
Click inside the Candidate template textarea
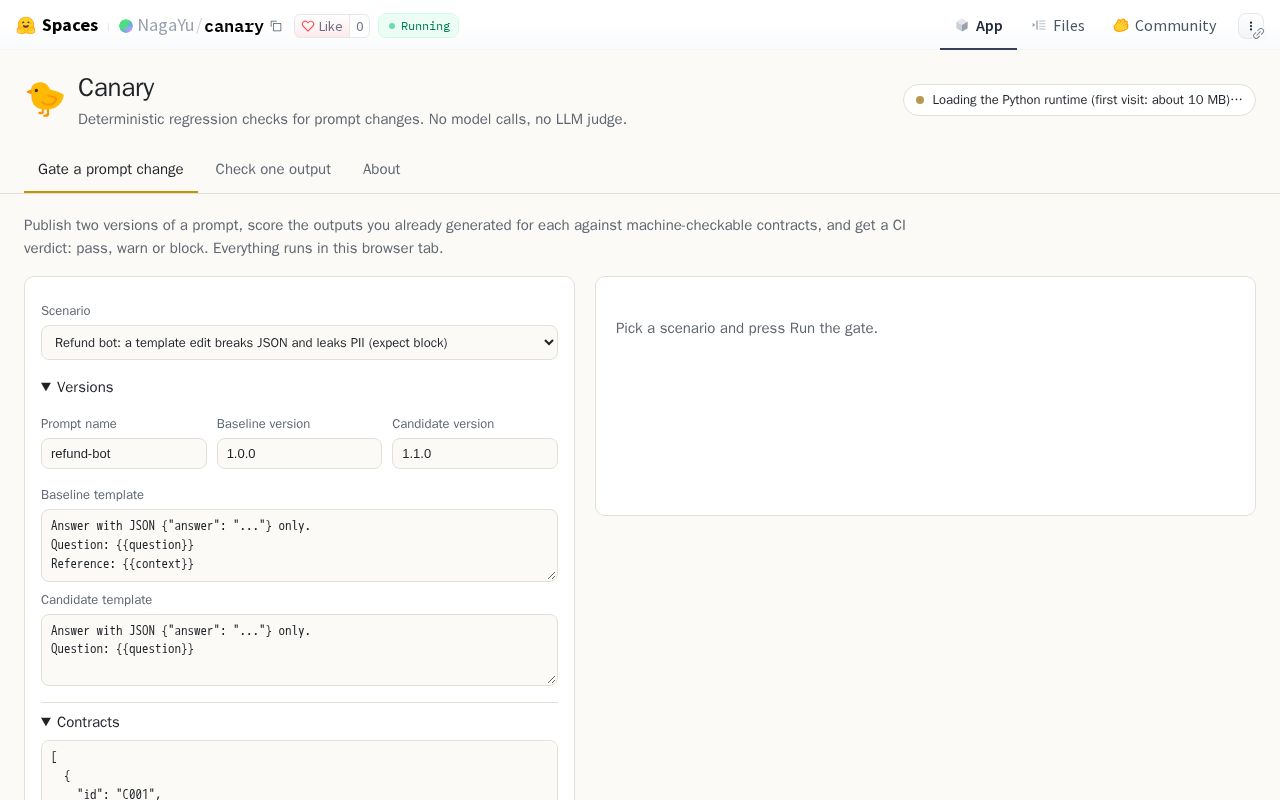(299, 650)
